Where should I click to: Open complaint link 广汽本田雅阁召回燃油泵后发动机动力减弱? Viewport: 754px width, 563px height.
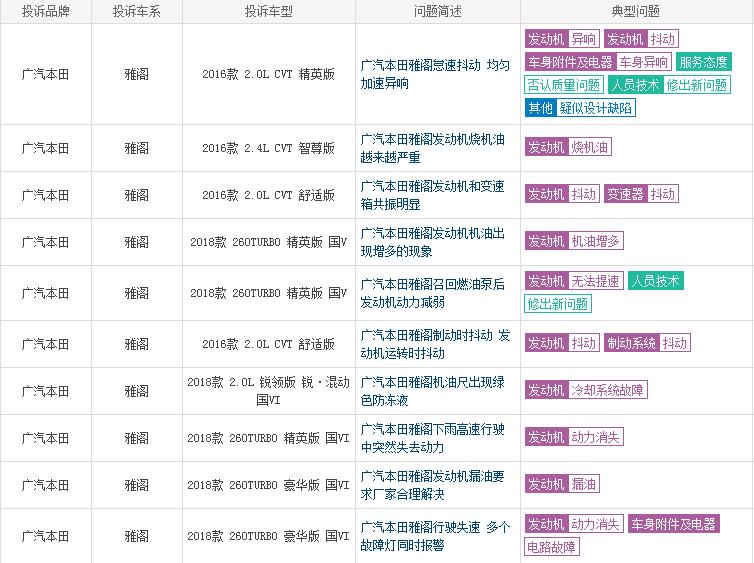[432, 293]
